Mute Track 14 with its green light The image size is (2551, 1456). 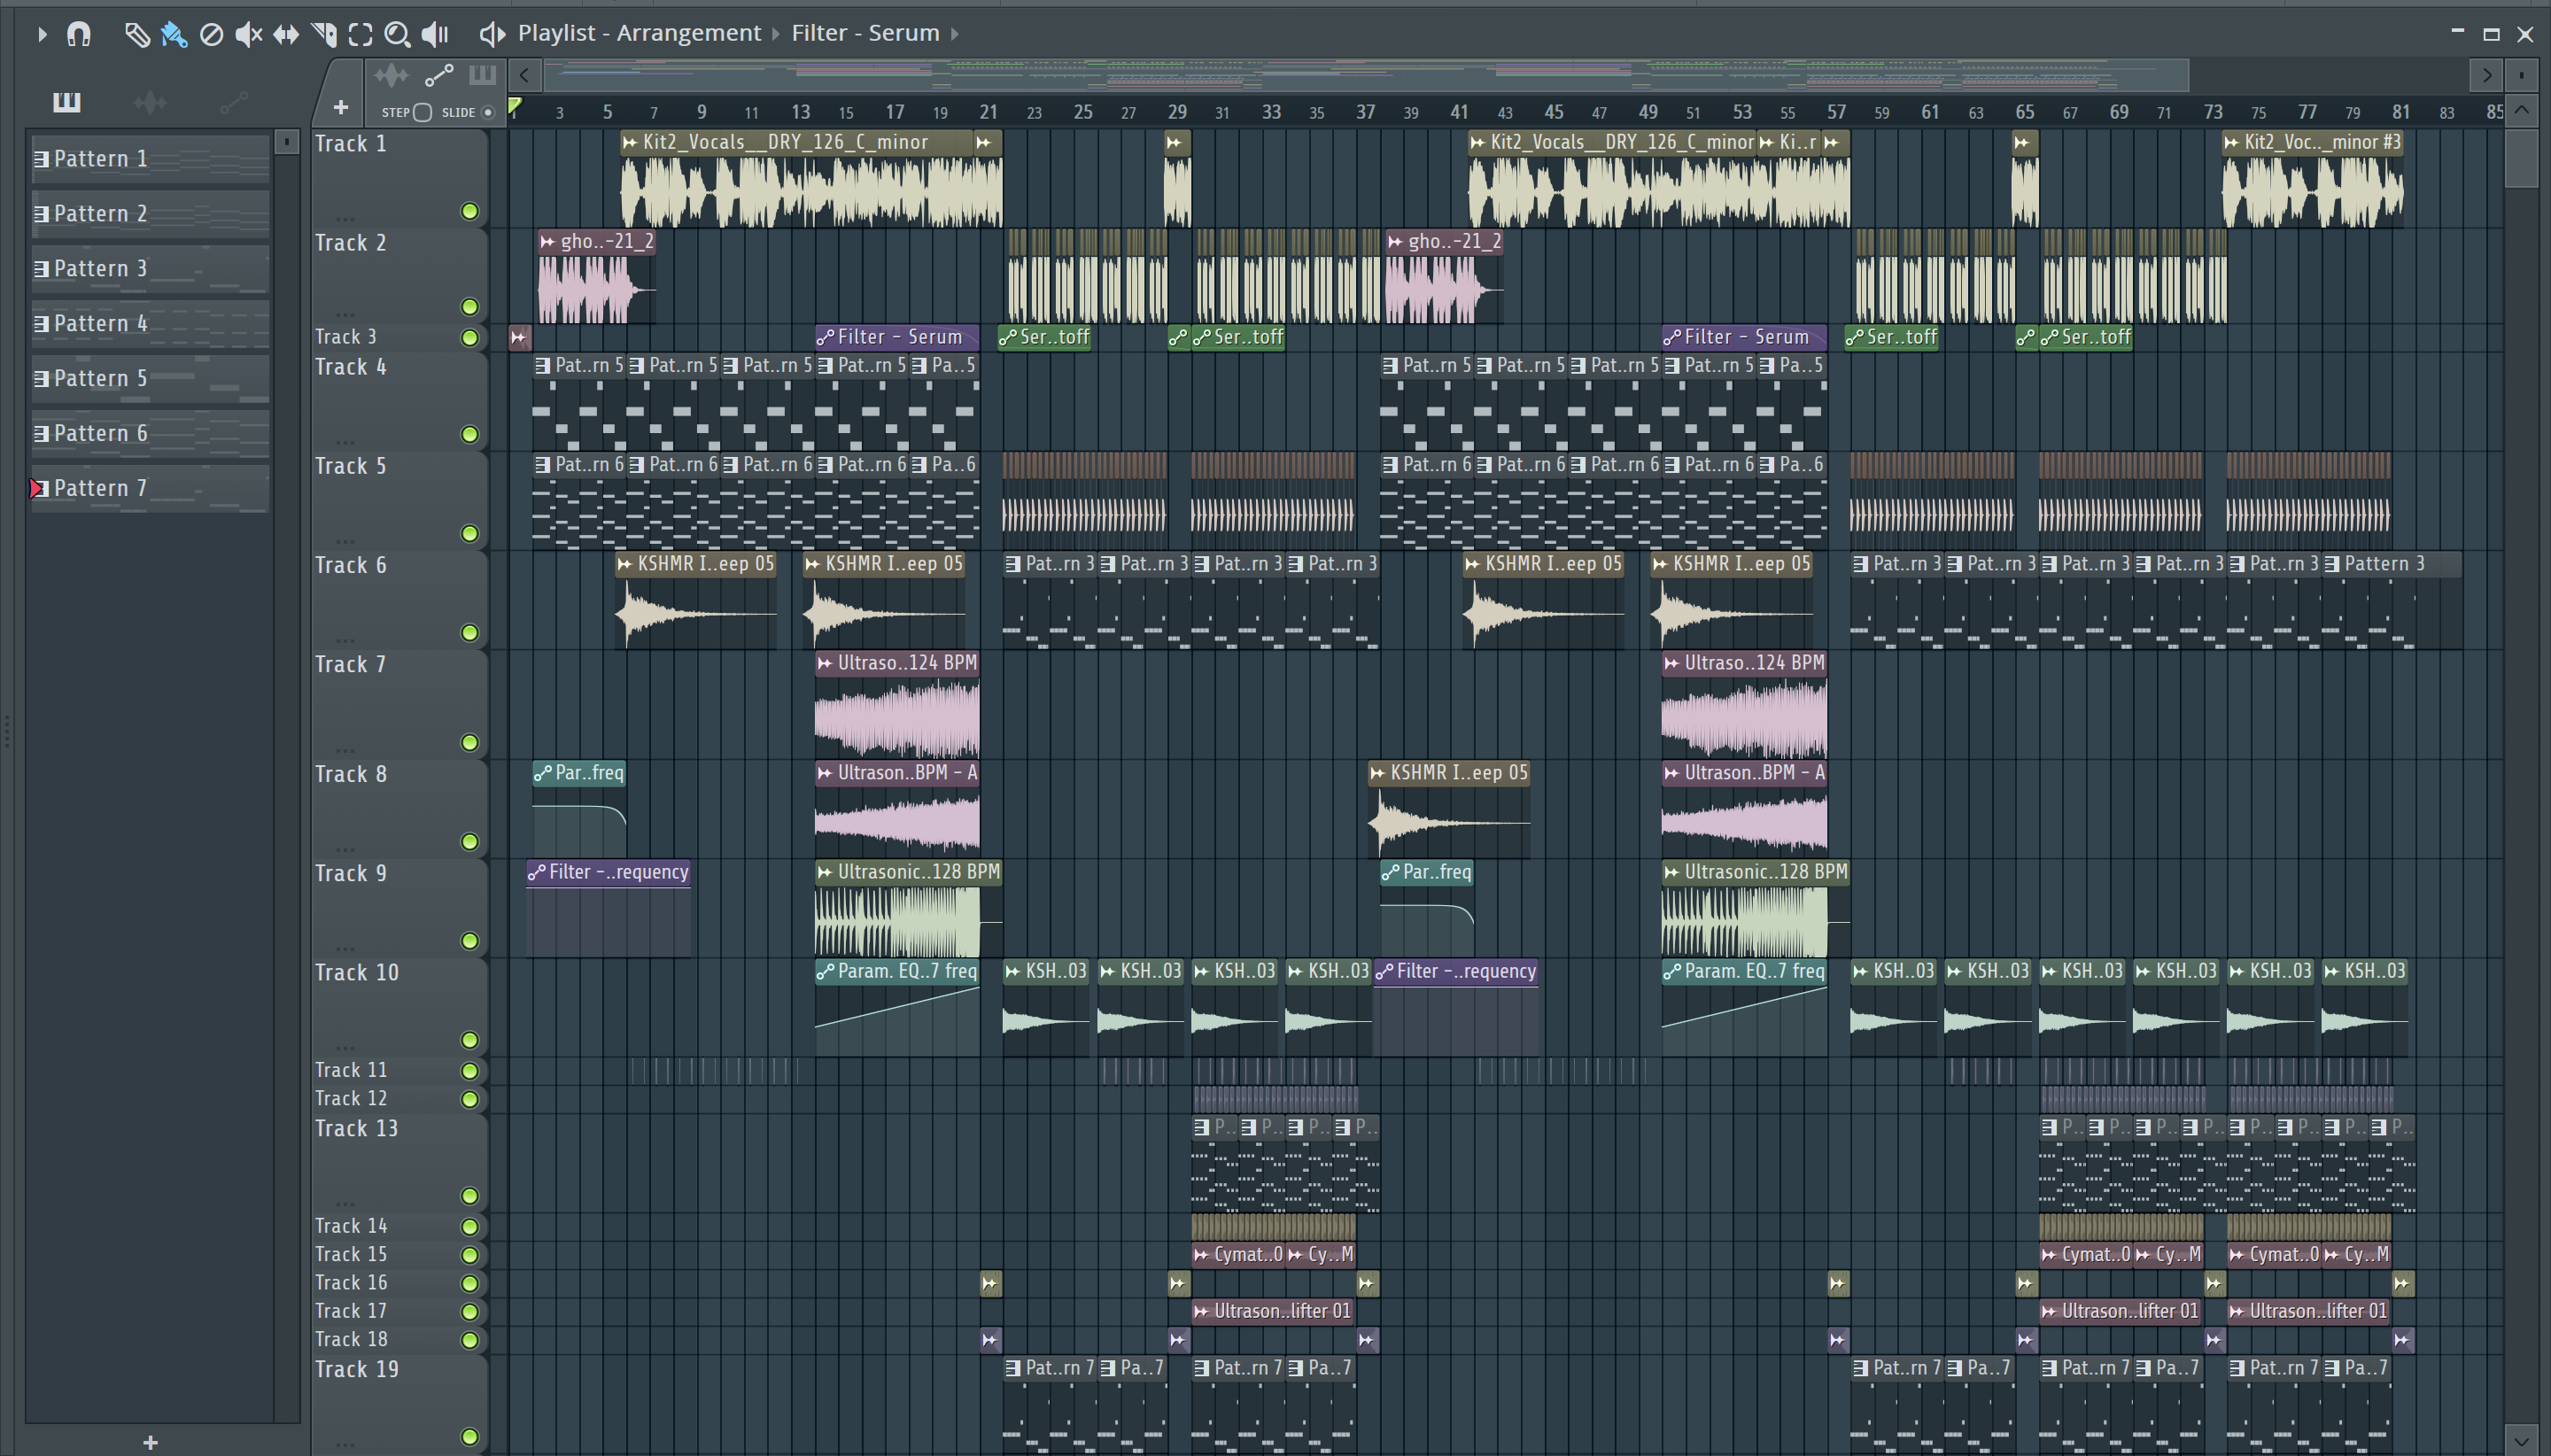click(469, 1227)
